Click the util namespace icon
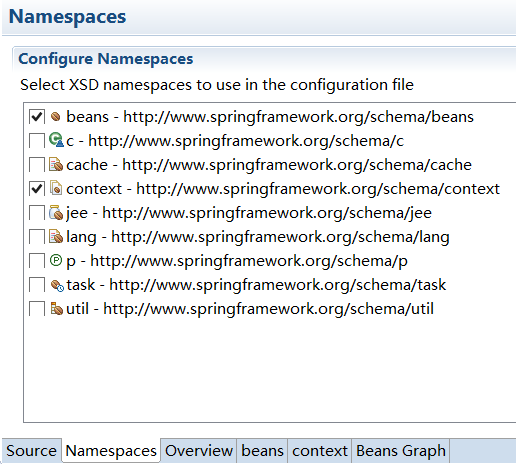 pos(56,308)
